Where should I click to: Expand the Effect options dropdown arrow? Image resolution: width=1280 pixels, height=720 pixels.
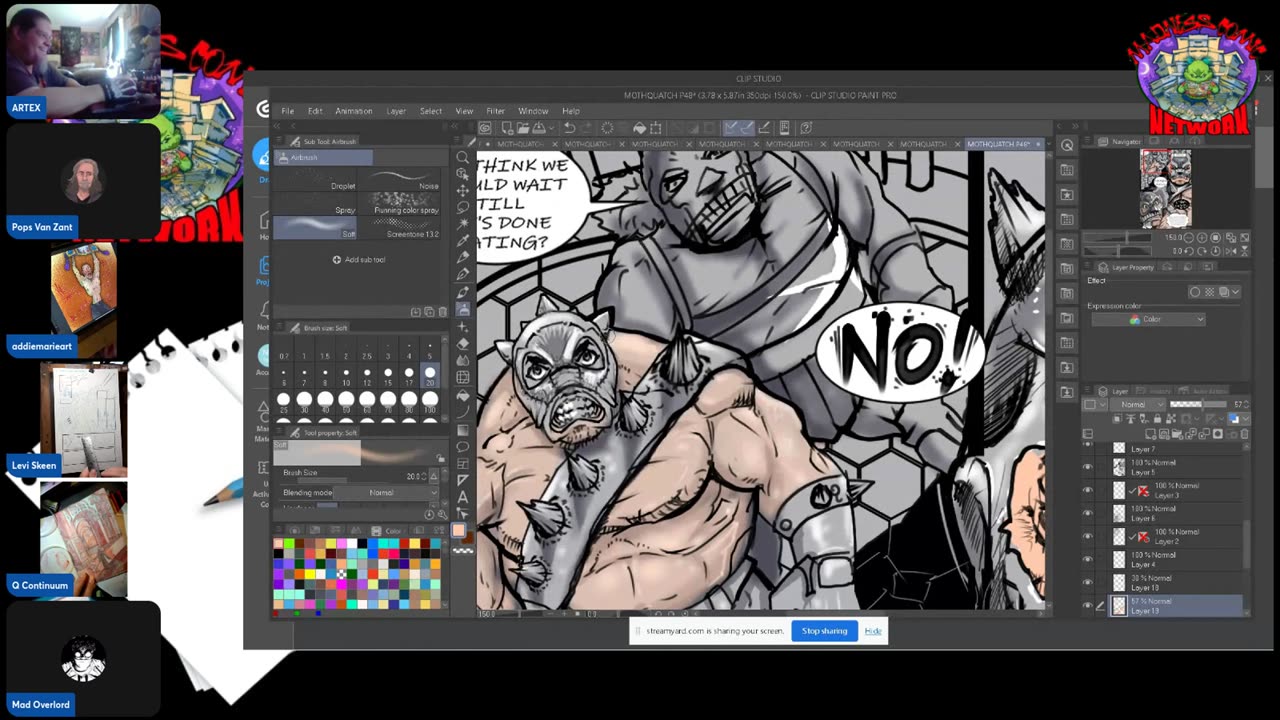click(x=1235, y=292)
